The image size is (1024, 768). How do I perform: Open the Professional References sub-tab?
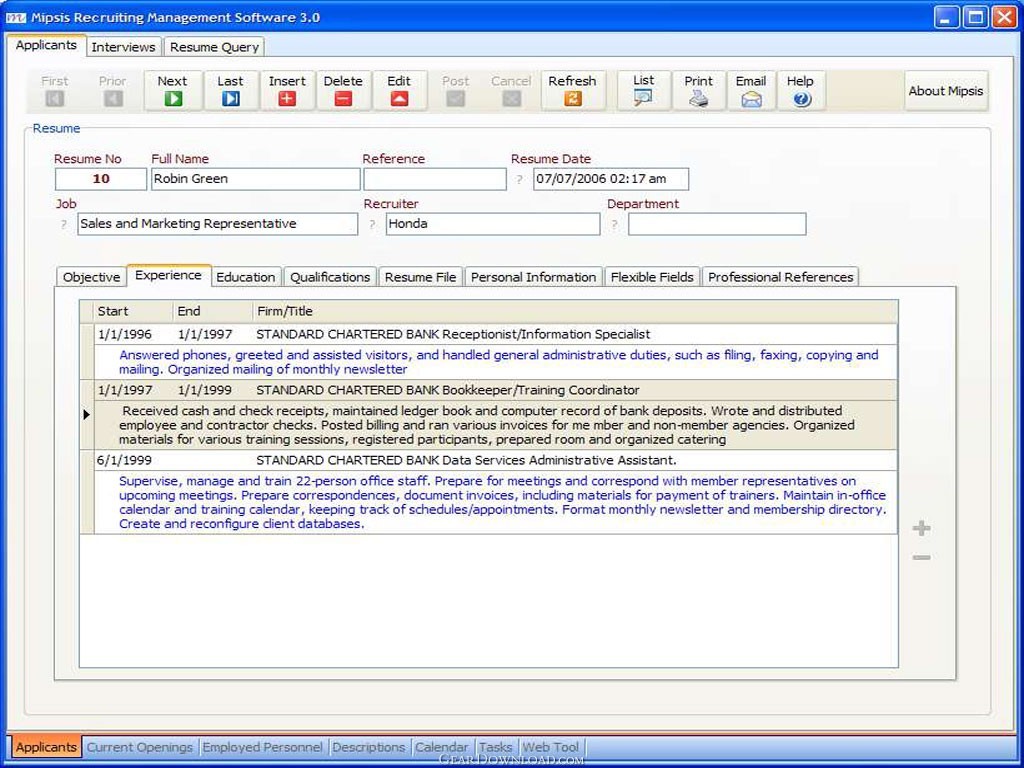pos(780,277)
